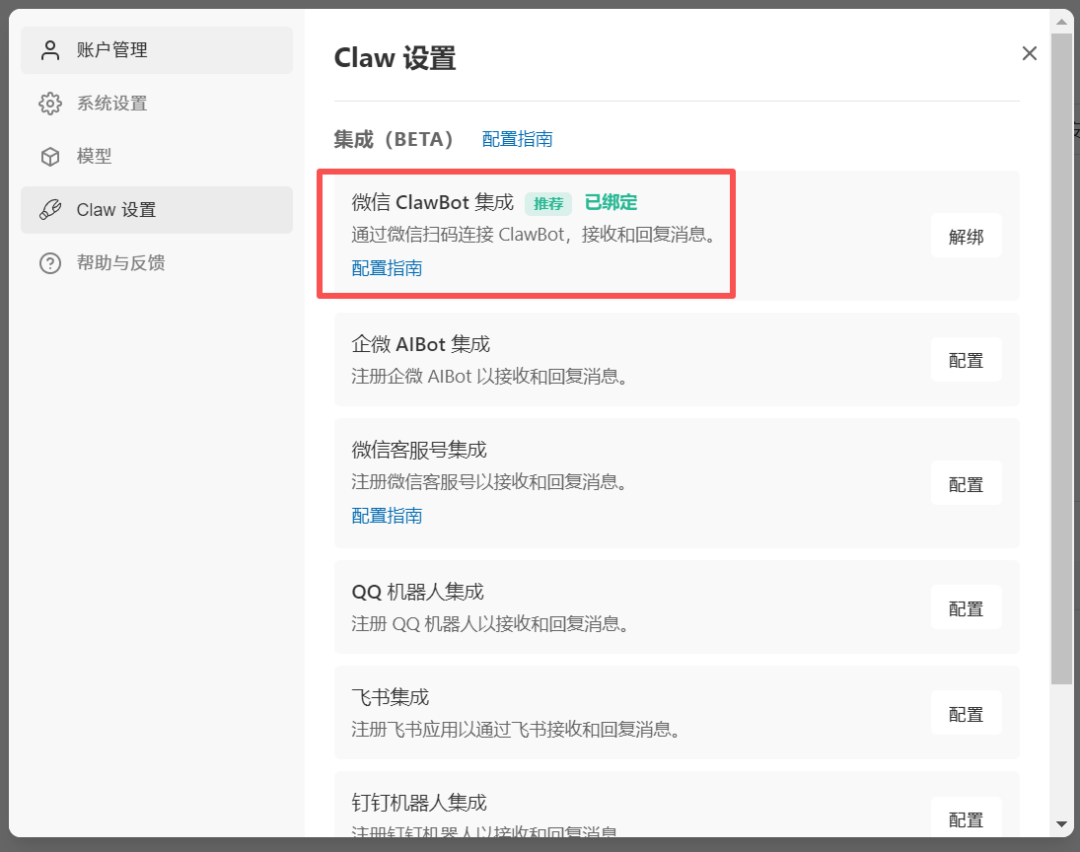Screen dimensions: 1080x852
Task: Click the 微信 ClawBot integration card
Action: pos(527,233)
